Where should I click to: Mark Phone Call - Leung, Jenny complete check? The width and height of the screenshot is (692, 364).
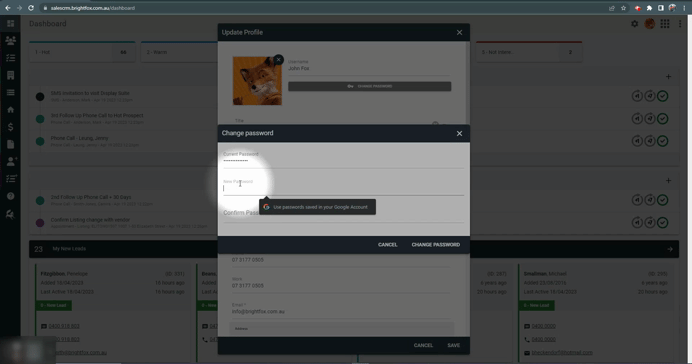pyautogui.click(x=662, y=141)
